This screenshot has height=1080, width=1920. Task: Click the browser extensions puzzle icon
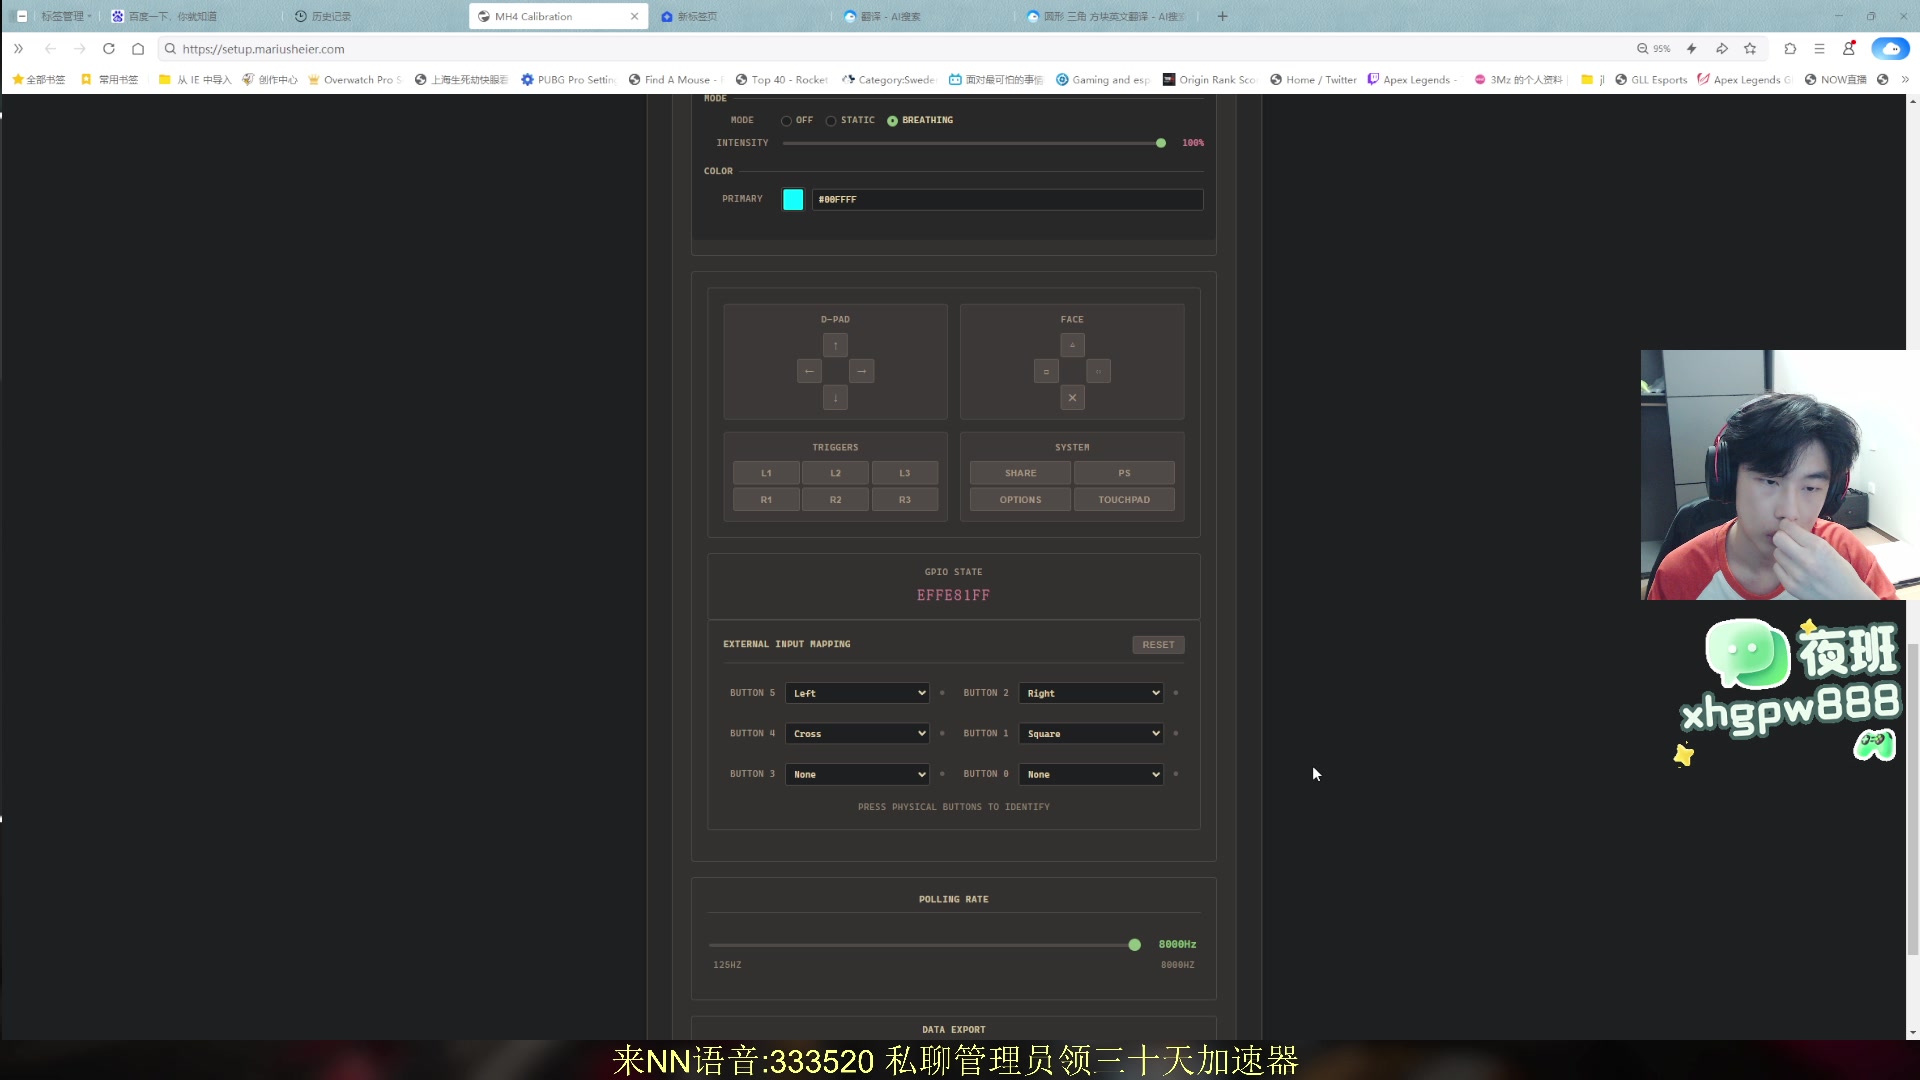tap(1789, 48)
